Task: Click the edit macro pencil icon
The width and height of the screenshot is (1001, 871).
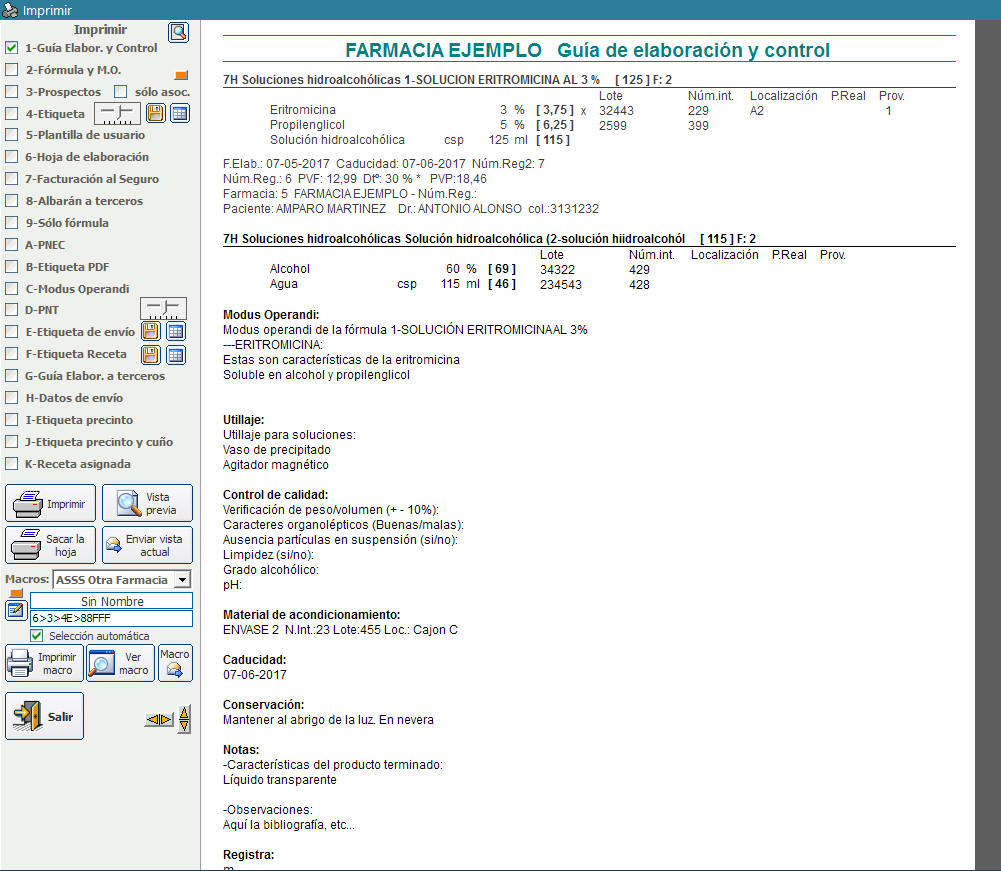Action: (x=15, y=610)
